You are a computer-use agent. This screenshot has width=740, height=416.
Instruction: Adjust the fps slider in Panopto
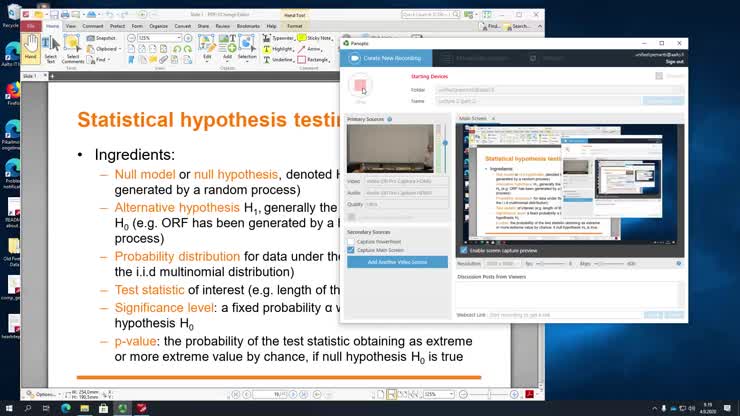click(550, 263)
